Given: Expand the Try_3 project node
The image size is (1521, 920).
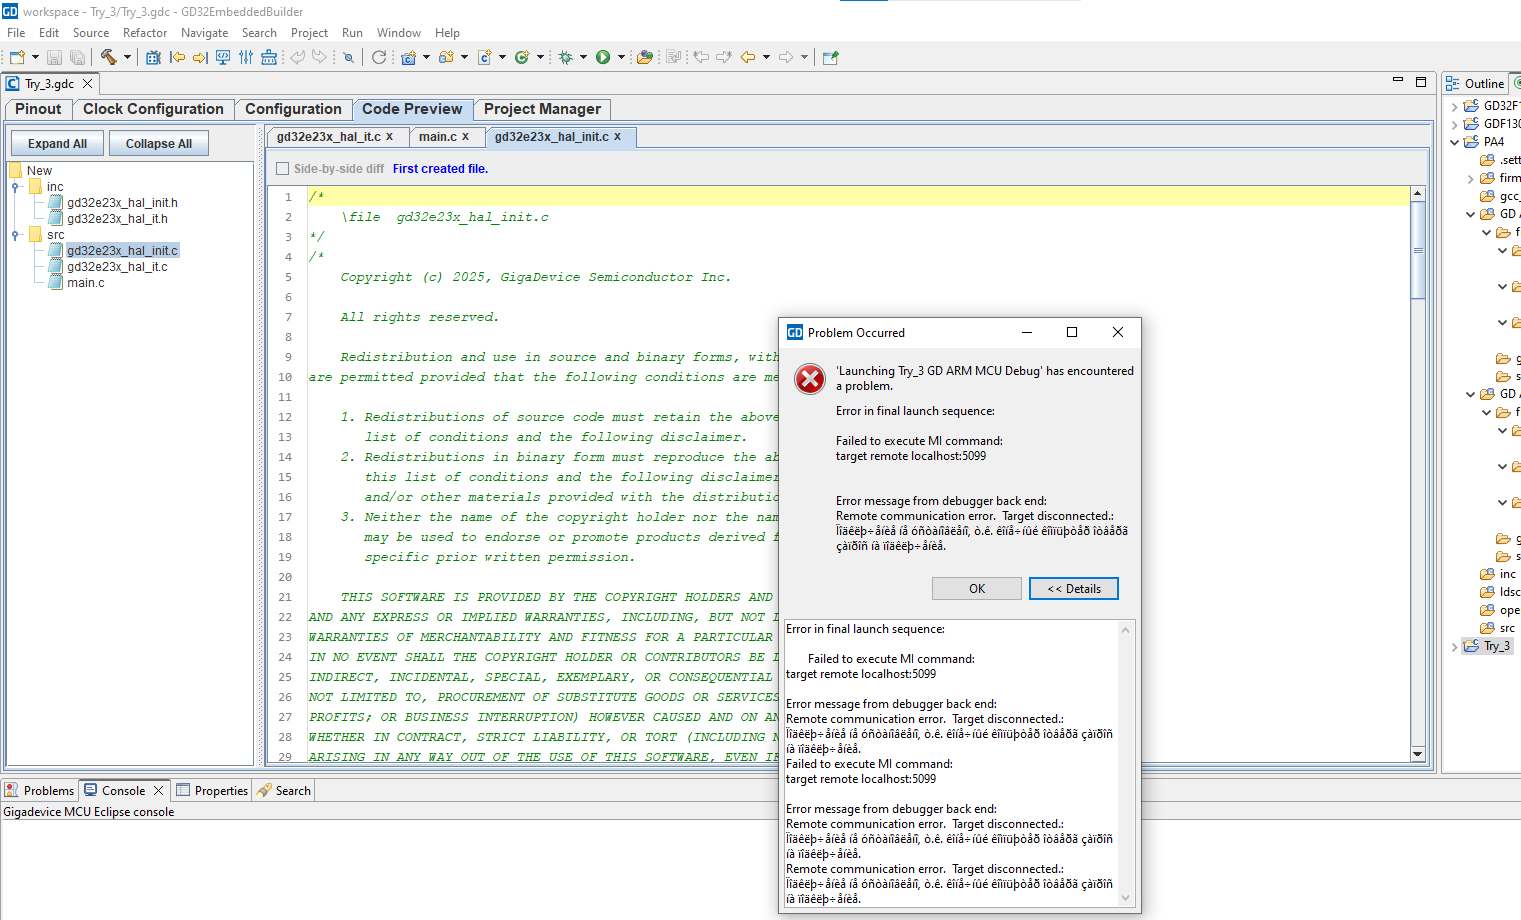Looking at the screenshot, I should (x=1455, y=647).
